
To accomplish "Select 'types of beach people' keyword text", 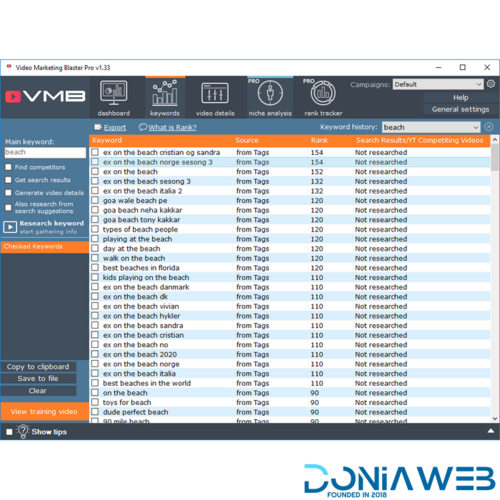I will tap(140, 229).
